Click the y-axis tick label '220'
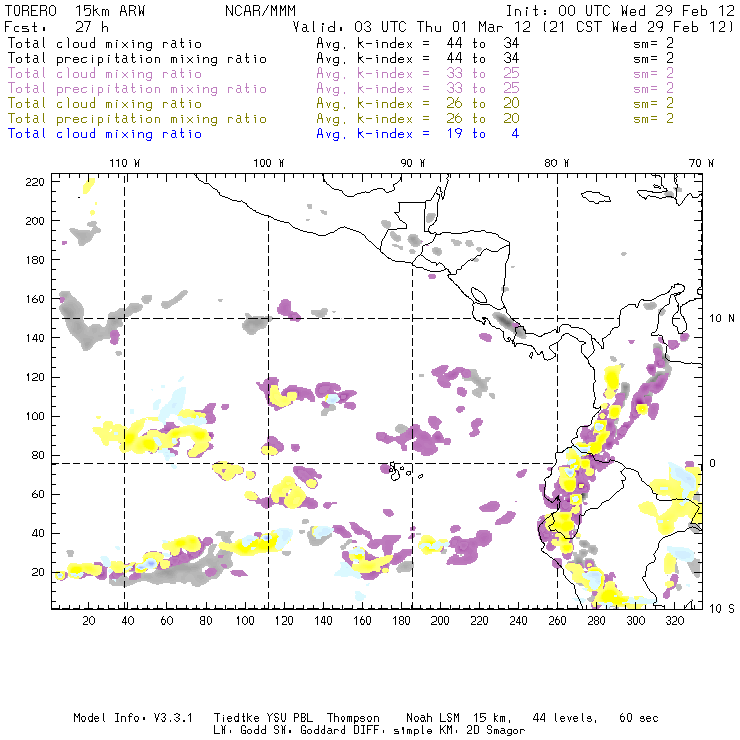The height and width of the screenshot is (740, 740). click(35, 182)
